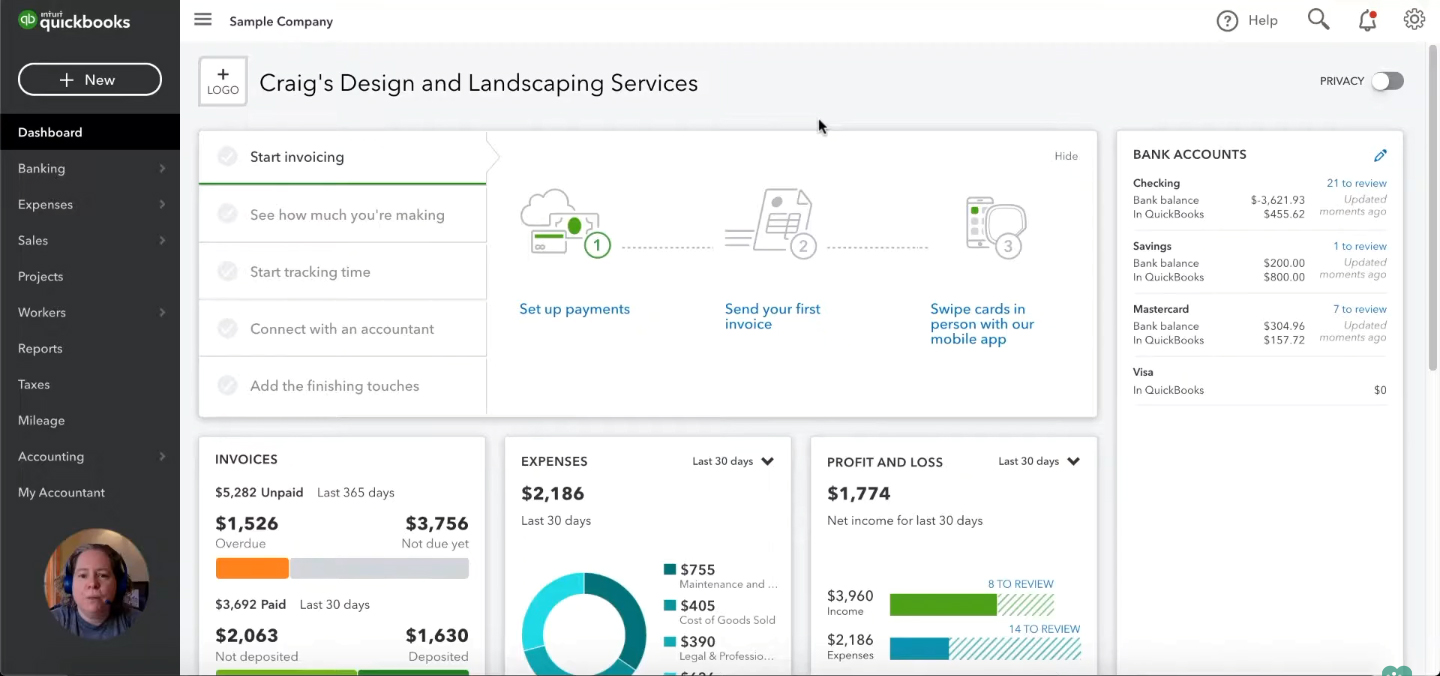The width and height of the screenshot is (1440, 676).
Task: Open the Set up payments link
Action: click(574, 309)
